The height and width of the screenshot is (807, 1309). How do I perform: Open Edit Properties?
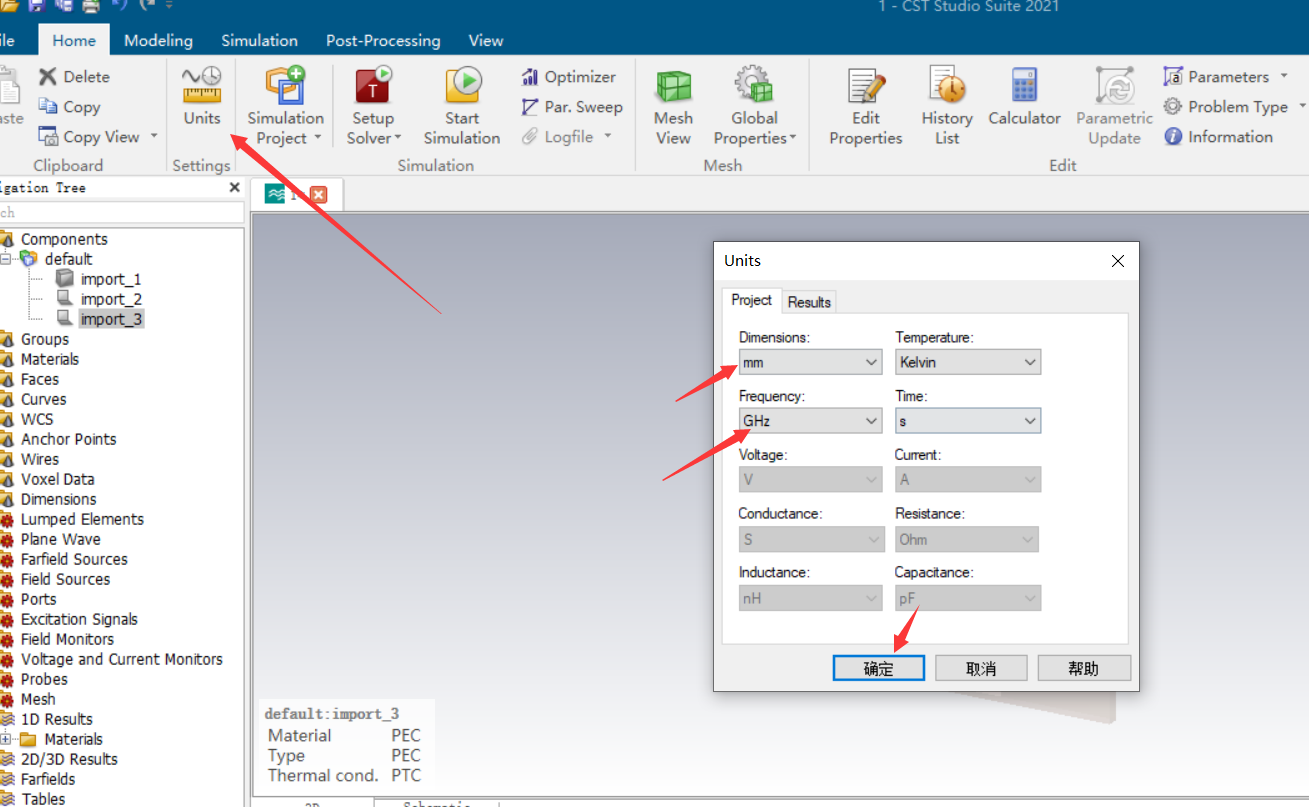(865, 105)
